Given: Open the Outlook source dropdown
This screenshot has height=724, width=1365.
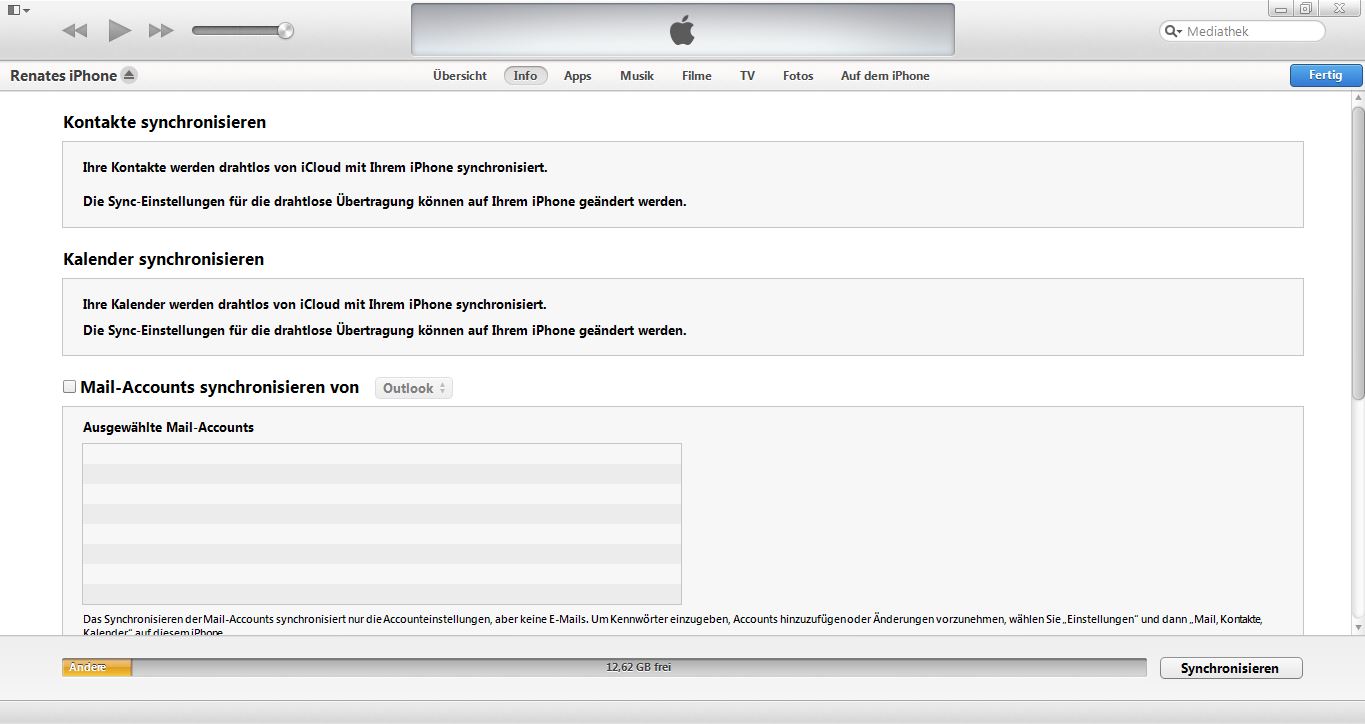Looking at the screenshot, I should 414,388.
